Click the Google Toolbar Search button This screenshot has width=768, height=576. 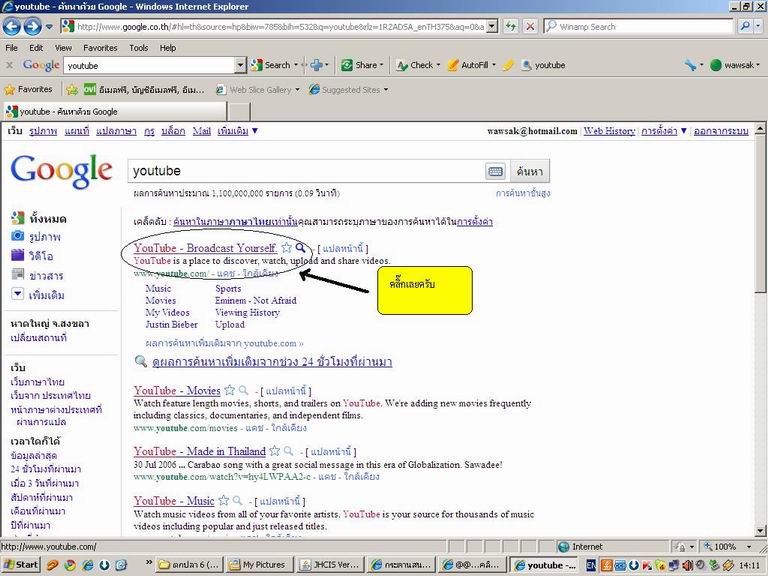point(273,65)
